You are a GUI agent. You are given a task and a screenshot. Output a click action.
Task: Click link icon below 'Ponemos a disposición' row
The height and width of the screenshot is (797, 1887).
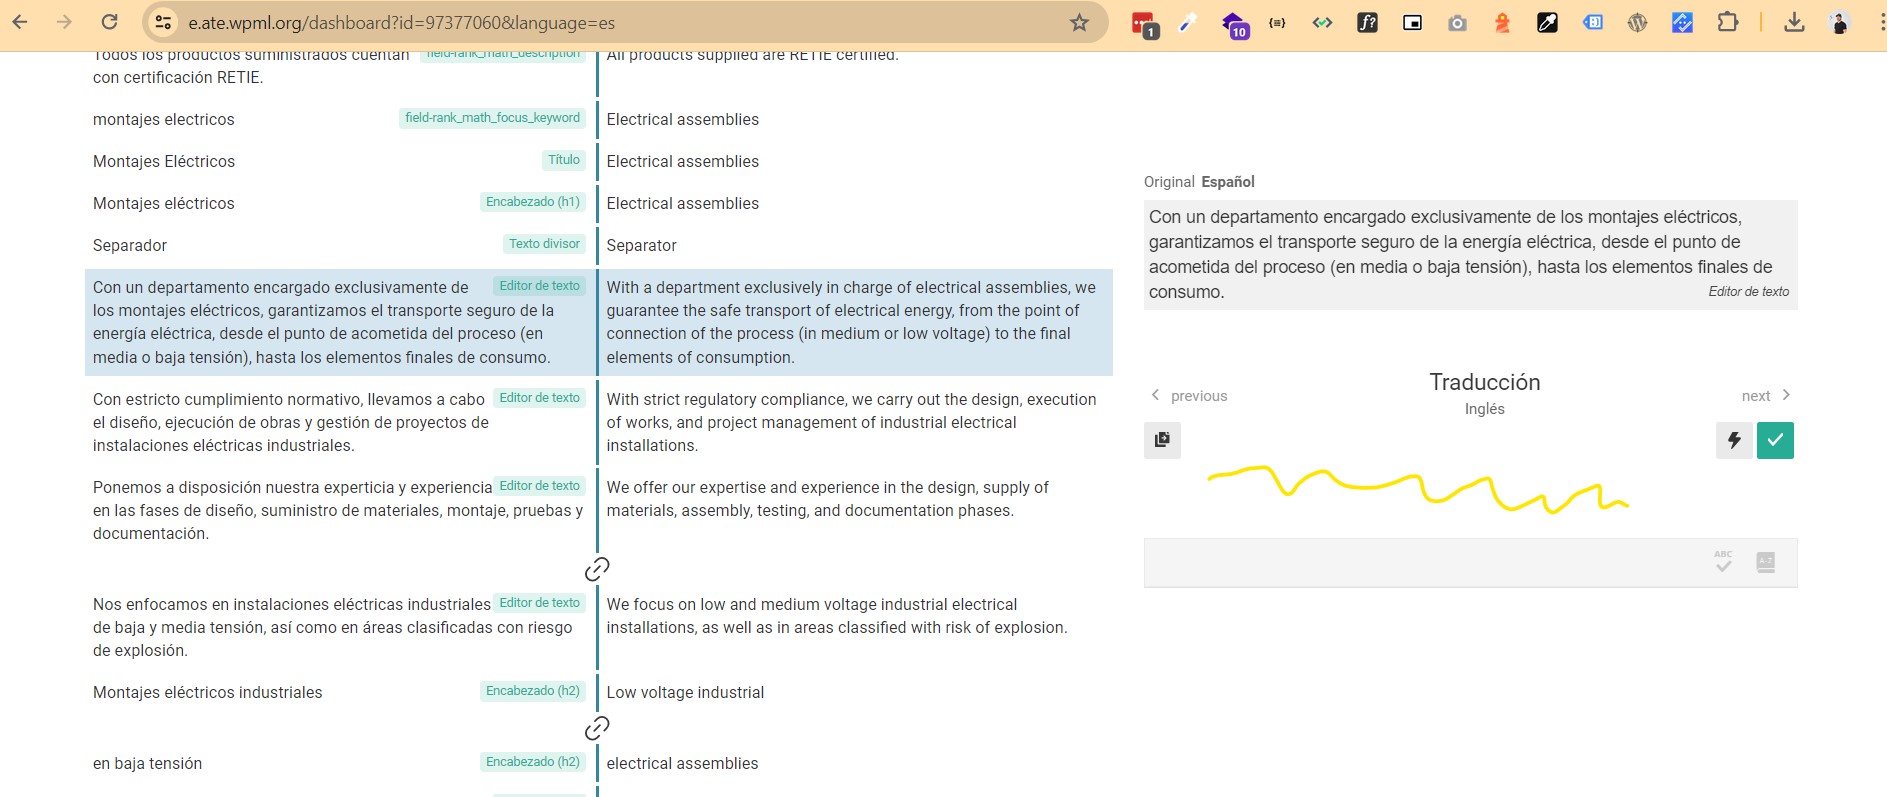tap(597, 569)
